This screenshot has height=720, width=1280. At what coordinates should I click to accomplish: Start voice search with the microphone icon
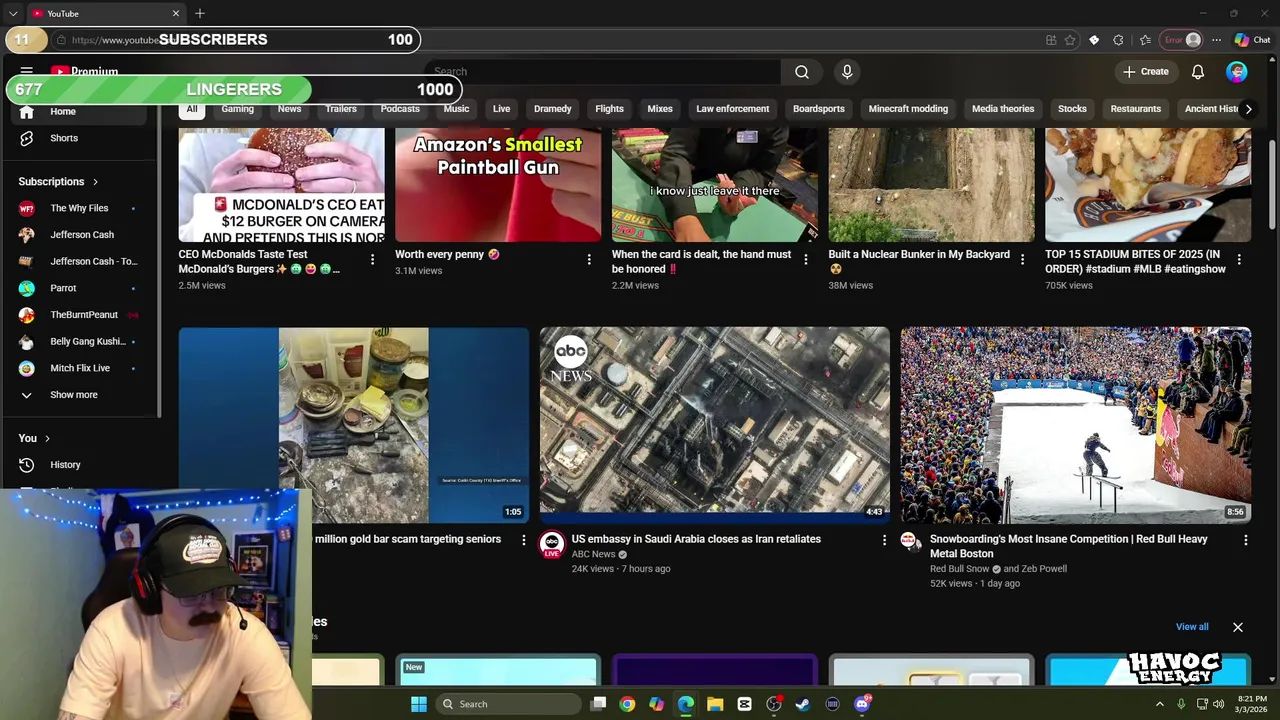tap(847, 72)
